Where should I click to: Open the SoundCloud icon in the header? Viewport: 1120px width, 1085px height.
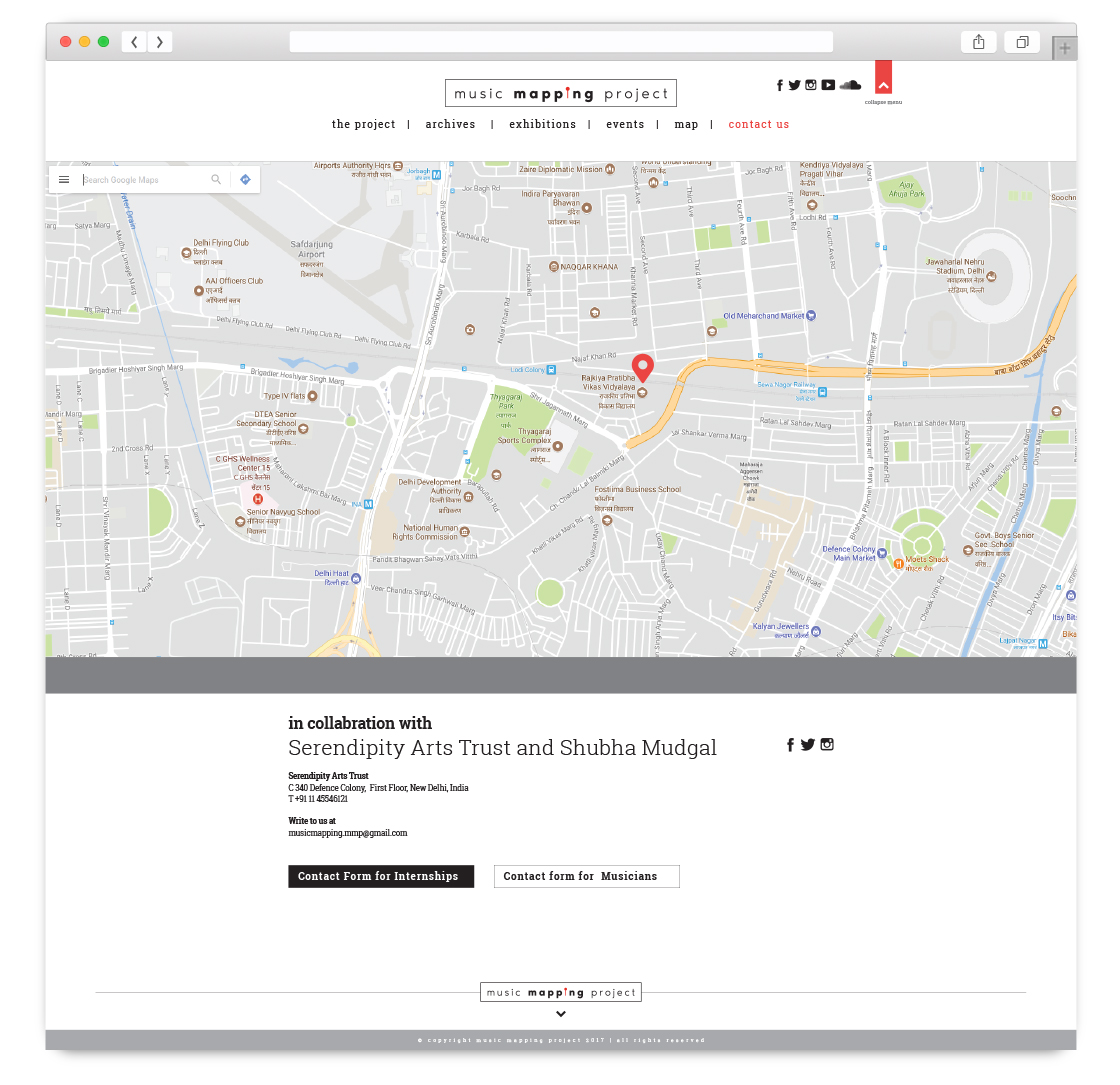[x=850, y=85]
